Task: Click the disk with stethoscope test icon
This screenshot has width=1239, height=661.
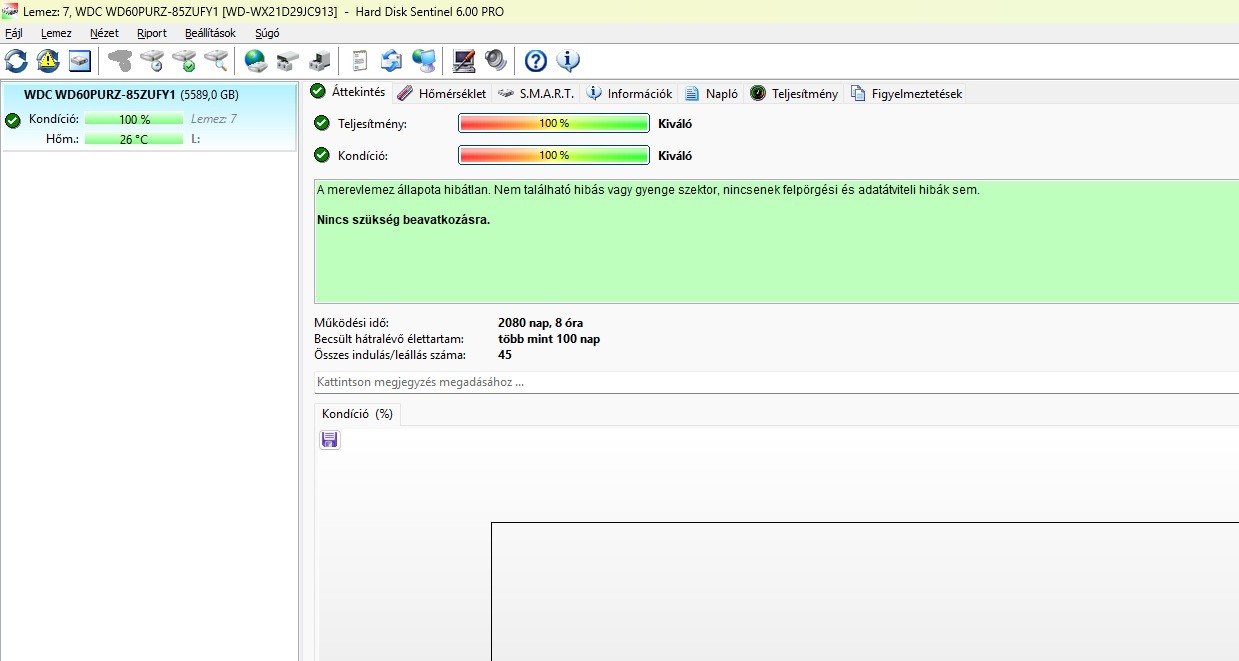Action: coord(121,61)
